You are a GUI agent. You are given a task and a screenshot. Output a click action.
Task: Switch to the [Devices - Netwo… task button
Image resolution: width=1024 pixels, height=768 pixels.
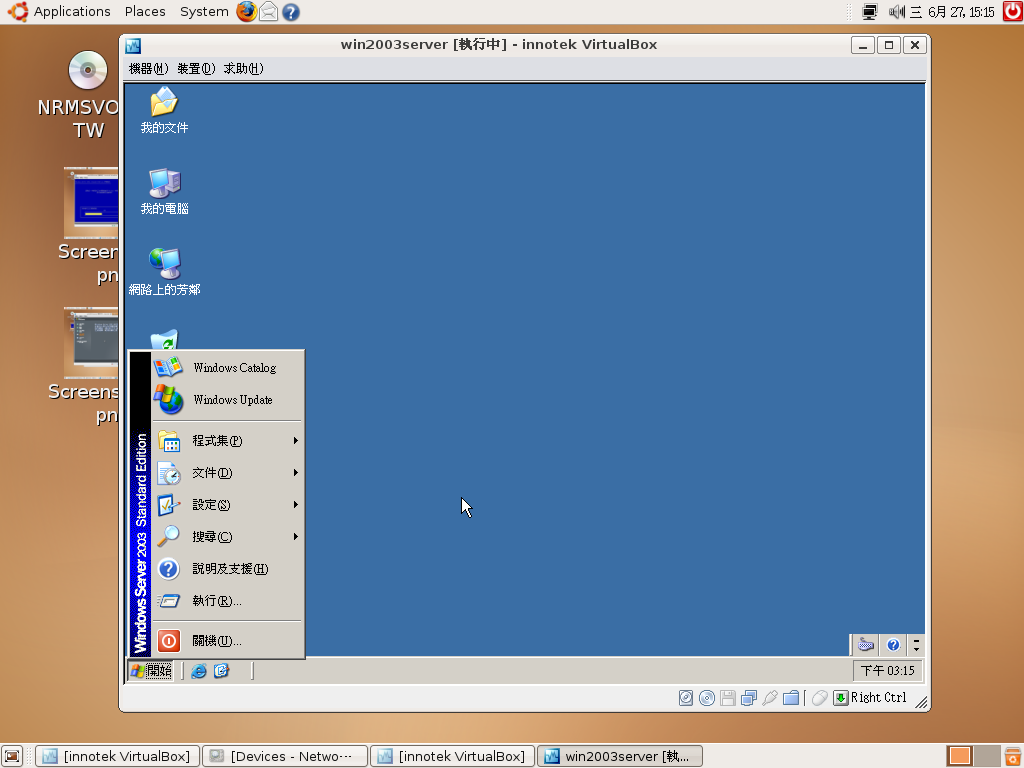click(285, 756)
